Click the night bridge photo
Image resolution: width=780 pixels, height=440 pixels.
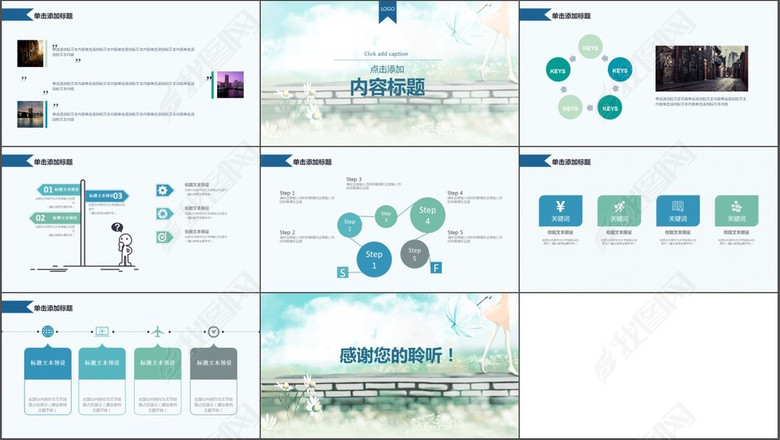pos(30,114)
